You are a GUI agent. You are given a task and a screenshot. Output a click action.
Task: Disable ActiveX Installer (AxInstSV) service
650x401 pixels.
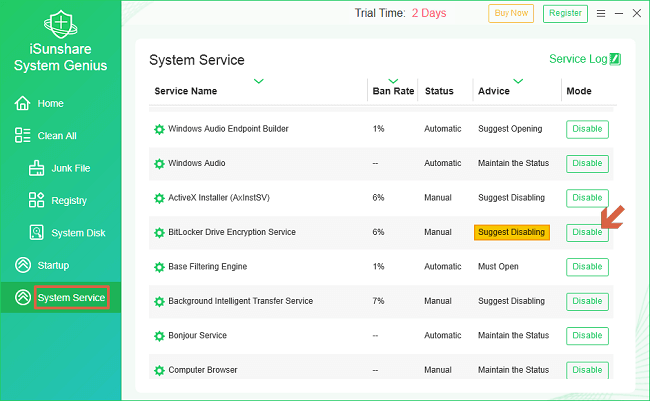587,198
